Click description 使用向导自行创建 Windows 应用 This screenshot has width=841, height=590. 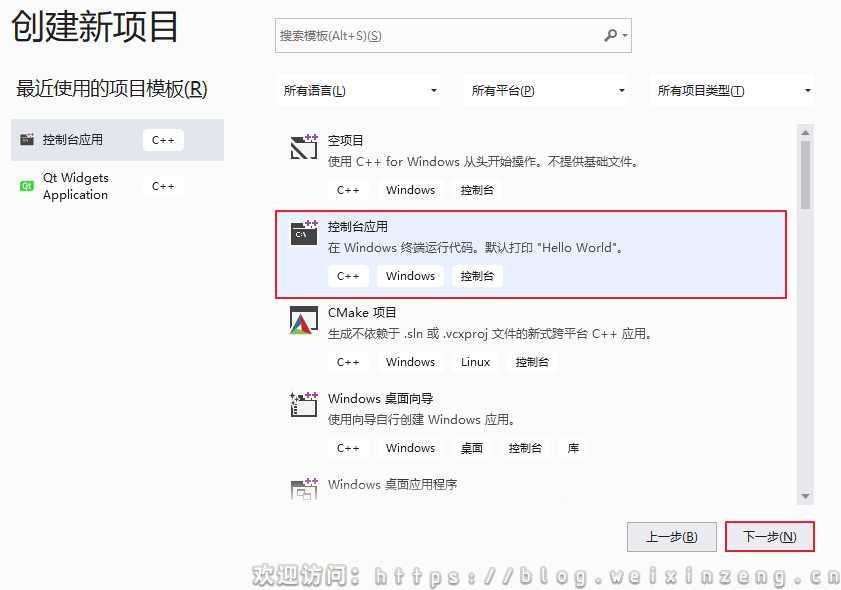pos(422,419)
